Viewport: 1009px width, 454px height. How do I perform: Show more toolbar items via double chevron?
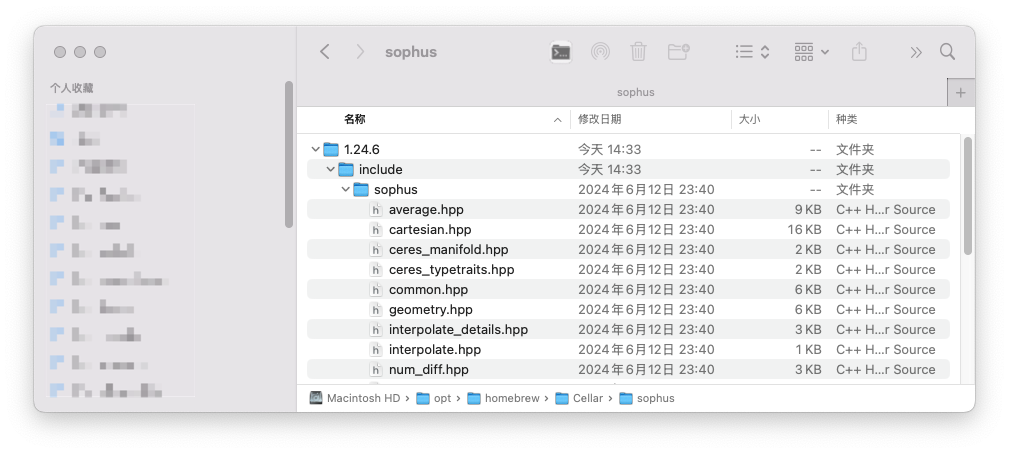[916, 52]
